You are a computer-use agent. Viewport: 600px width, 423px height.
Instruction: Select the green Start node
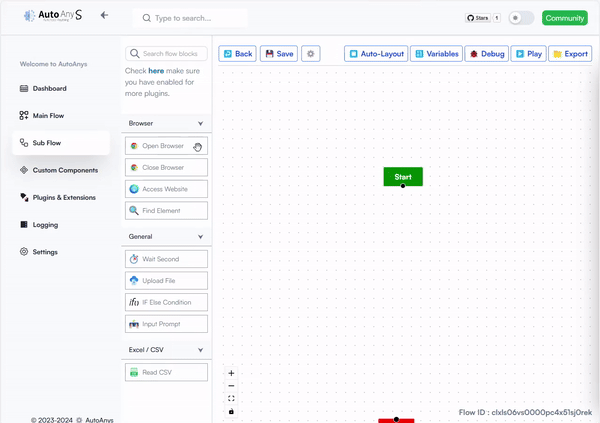[403, 176]
